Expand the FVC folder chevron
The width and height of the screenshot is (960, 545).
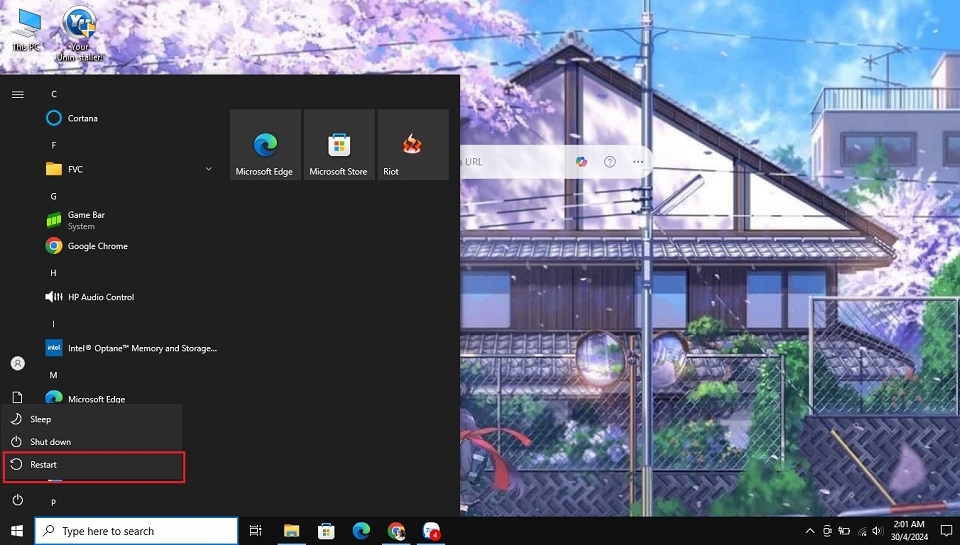point(209,169)
